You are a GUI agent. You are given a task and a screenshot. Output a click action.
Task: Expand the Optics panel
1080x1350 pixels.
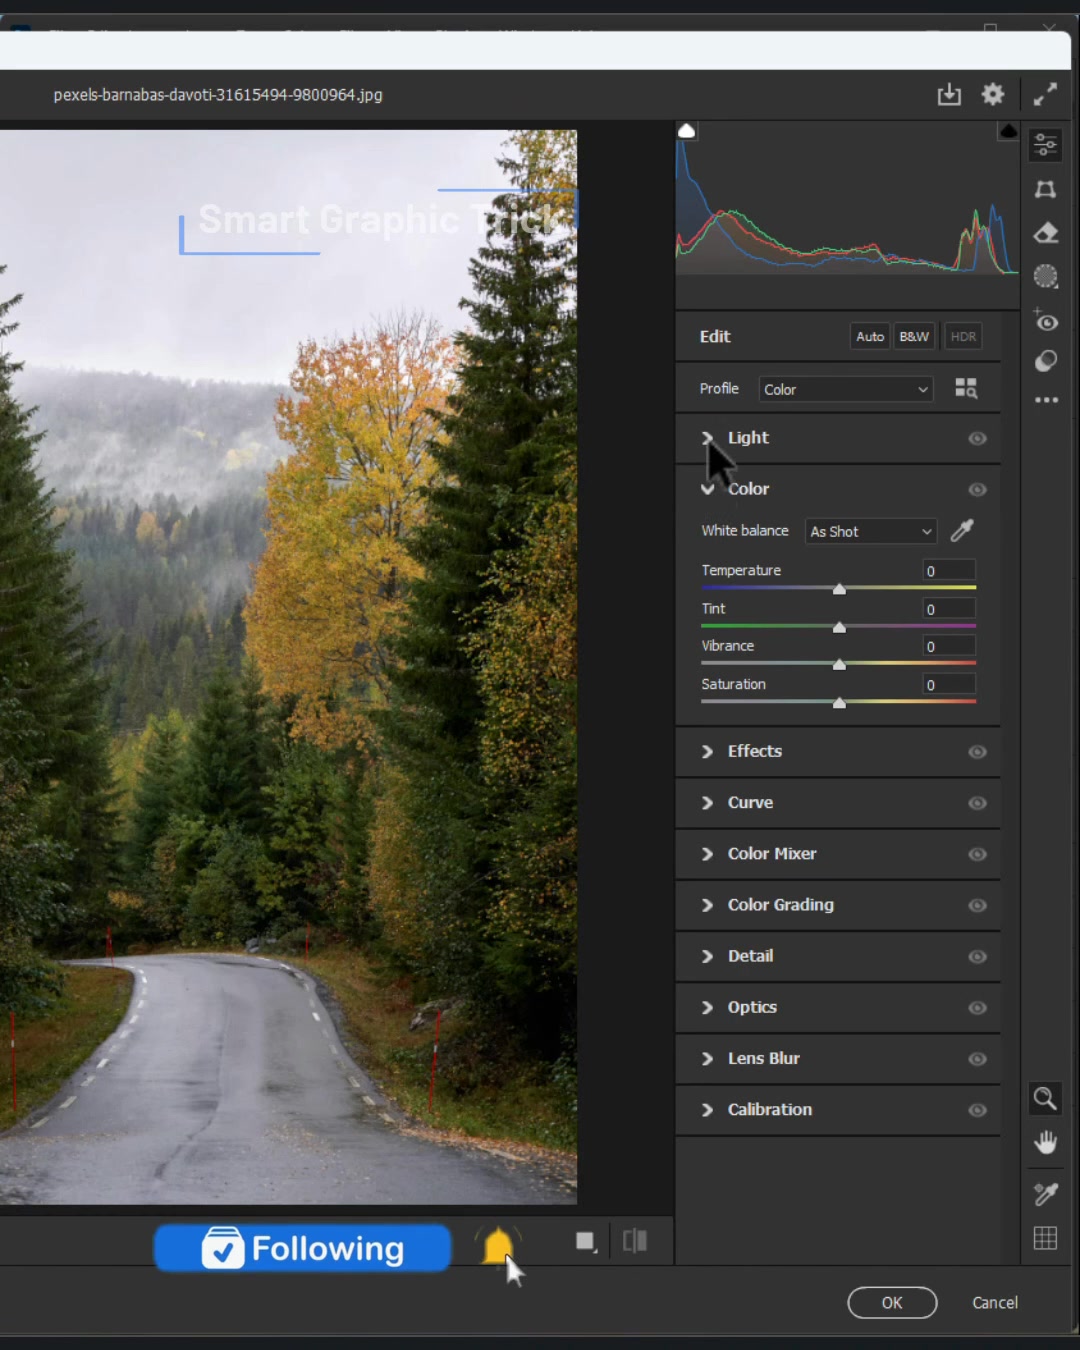coord(707,1007)
